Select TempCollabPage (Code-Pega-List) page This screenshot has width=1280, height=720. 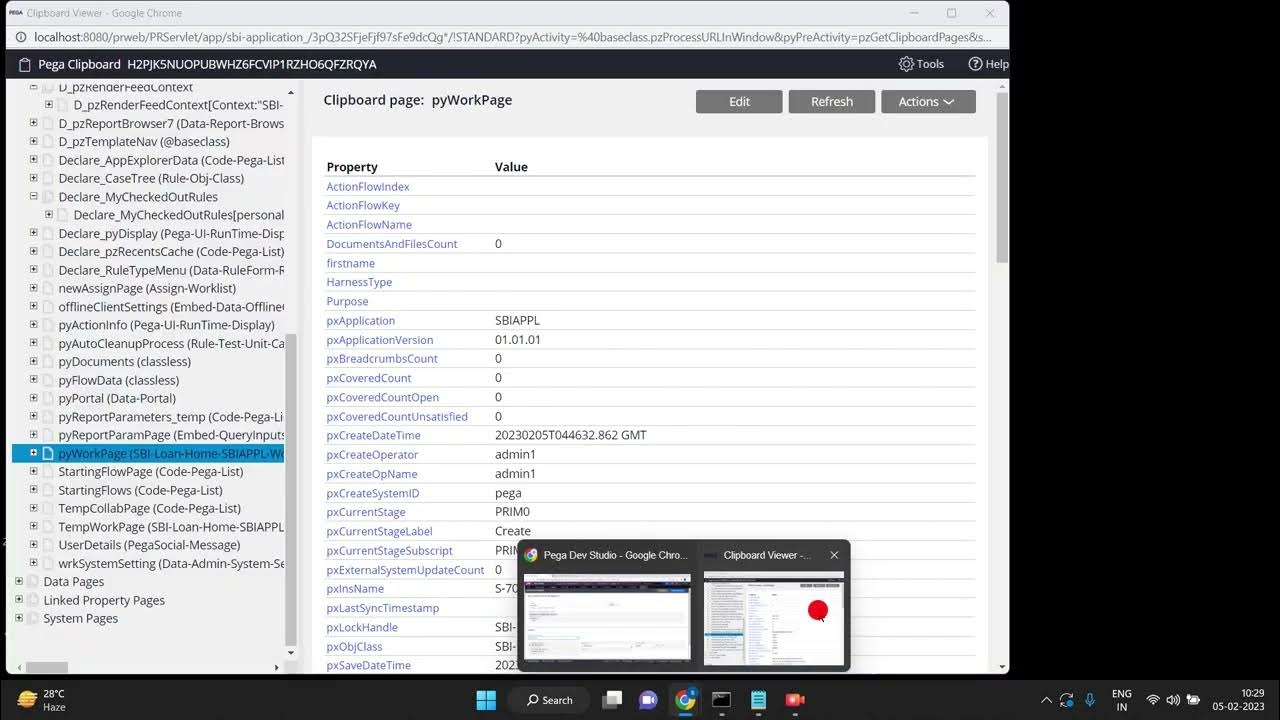coord(149,508)
